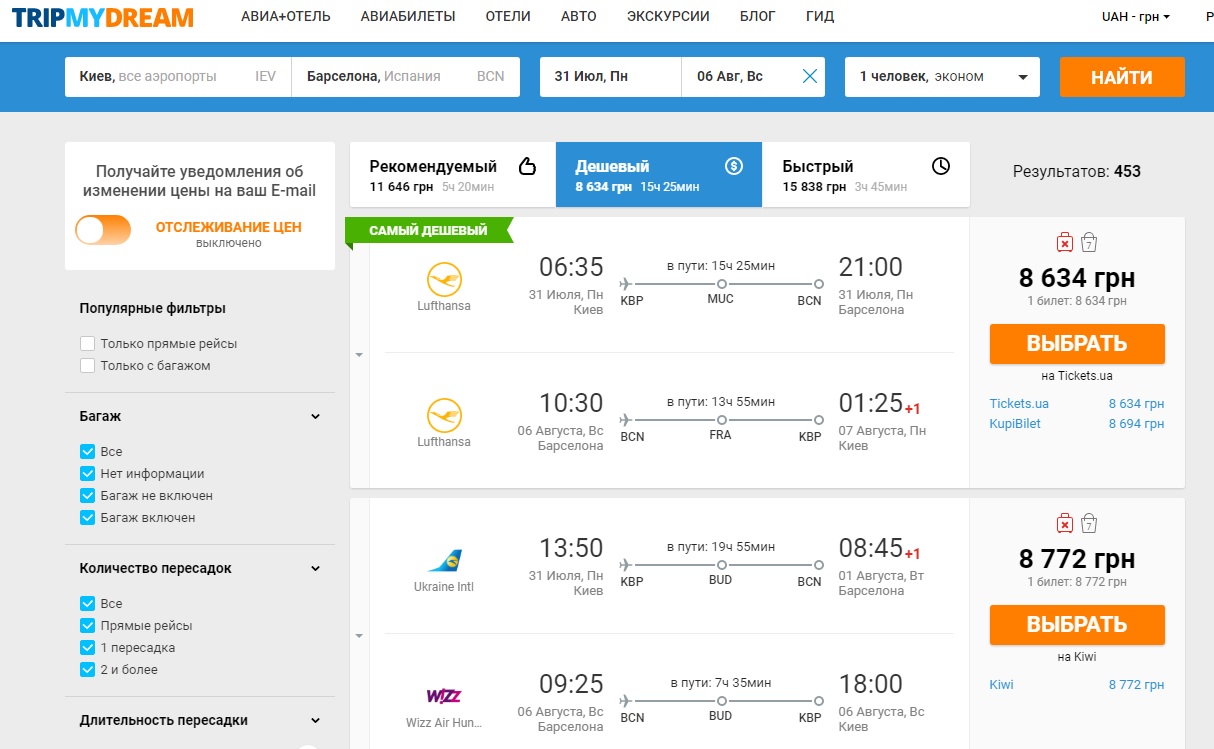This screenshot has width=1214, height=749.
Task: Click thumbs-up icon on Рекомендуемый tab
Action: coord(527,166)
